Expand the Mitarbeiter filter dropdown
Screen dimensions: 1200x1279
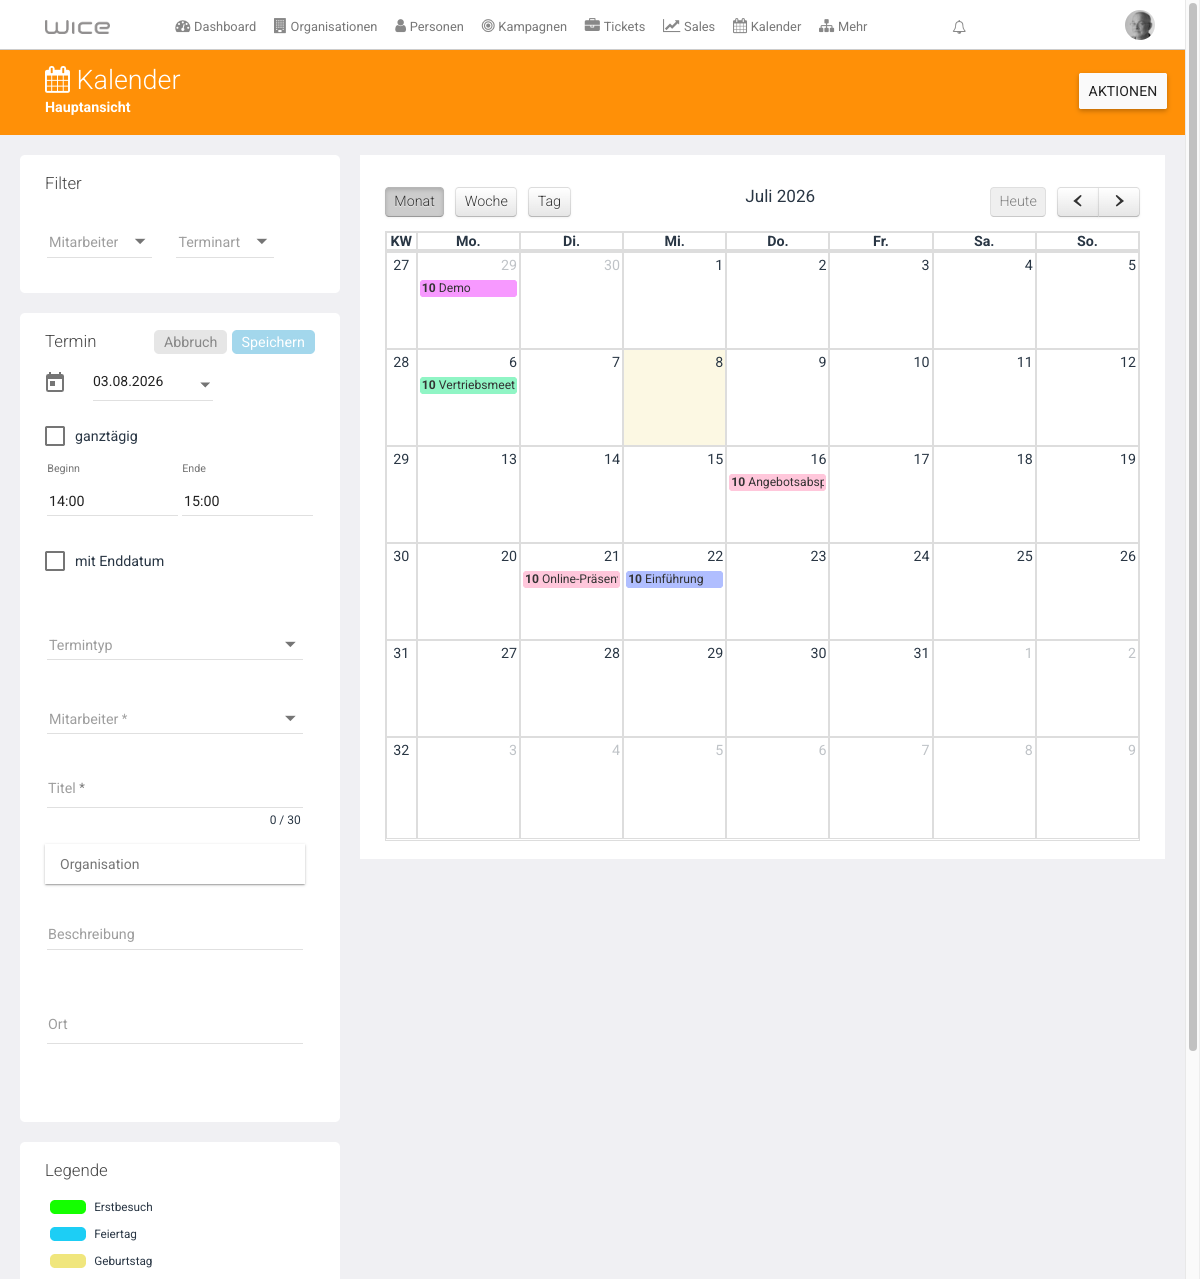(99, 242)
